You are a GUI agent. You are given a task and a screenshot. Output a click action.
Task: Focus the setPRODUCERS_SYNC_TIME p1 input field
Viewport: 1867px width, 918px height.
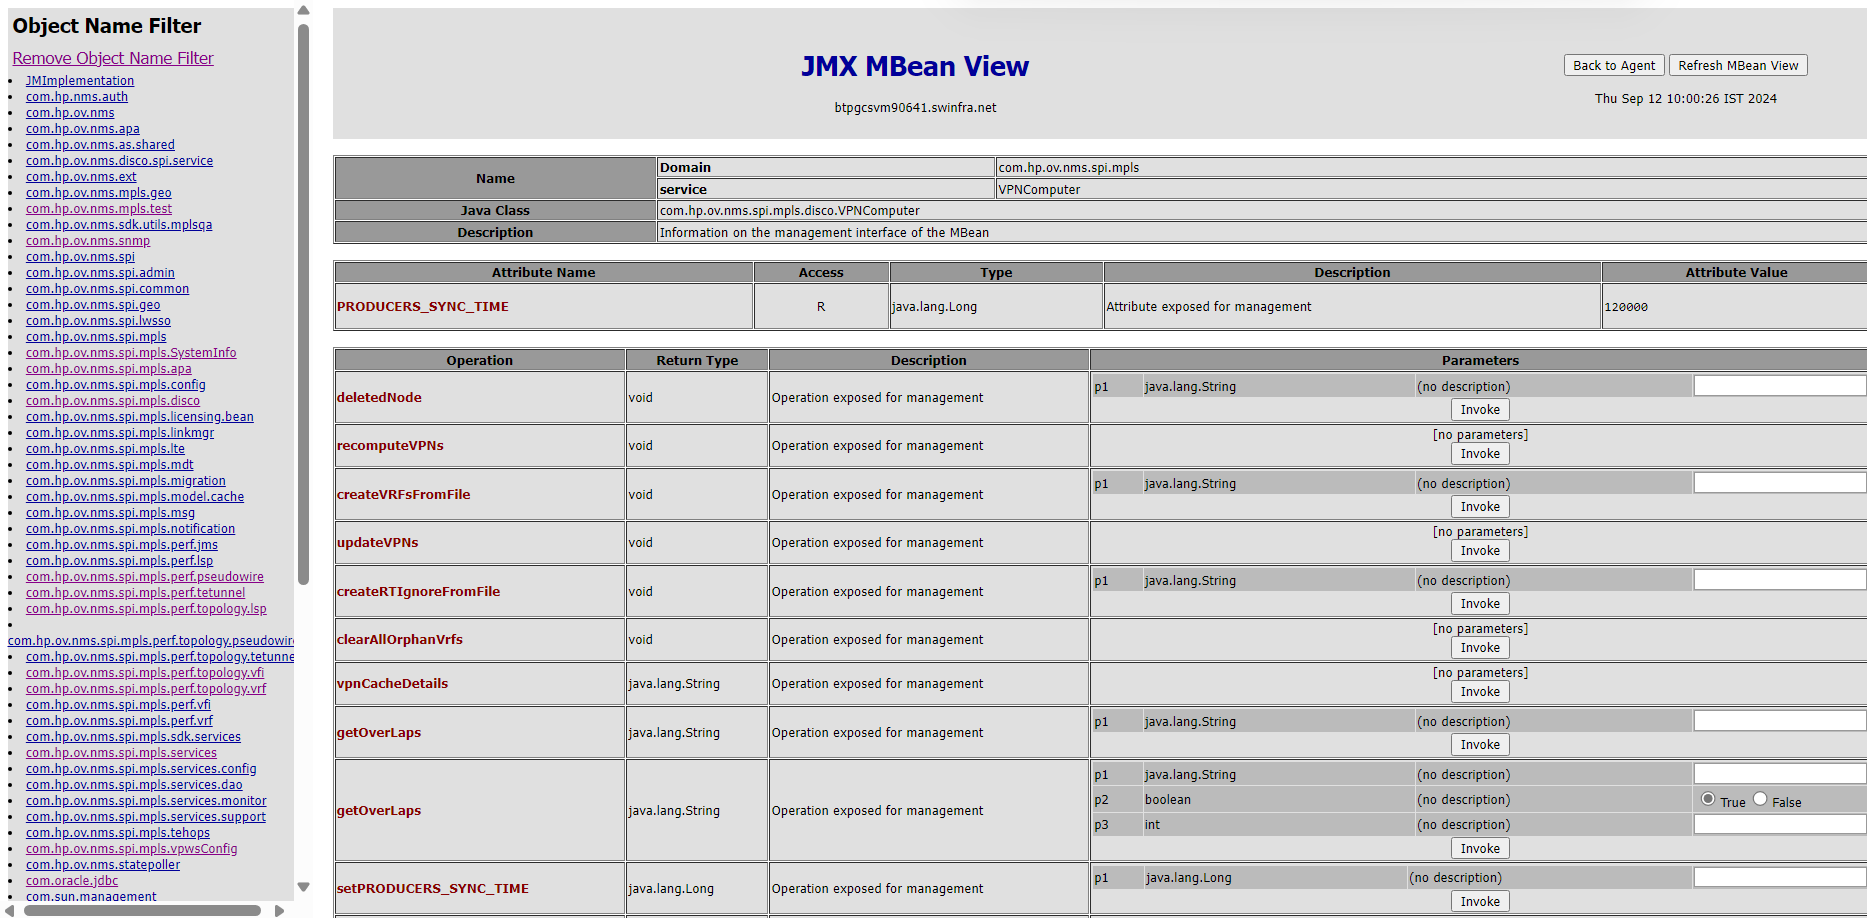[1780, 877]
